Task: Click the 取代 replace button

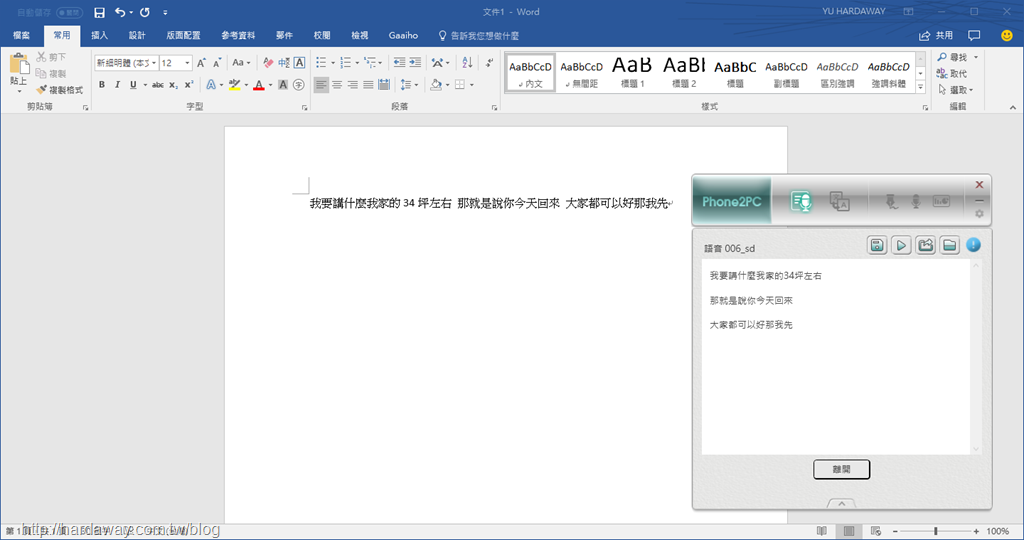Action: pyautogui.click(x=952, y=74)
